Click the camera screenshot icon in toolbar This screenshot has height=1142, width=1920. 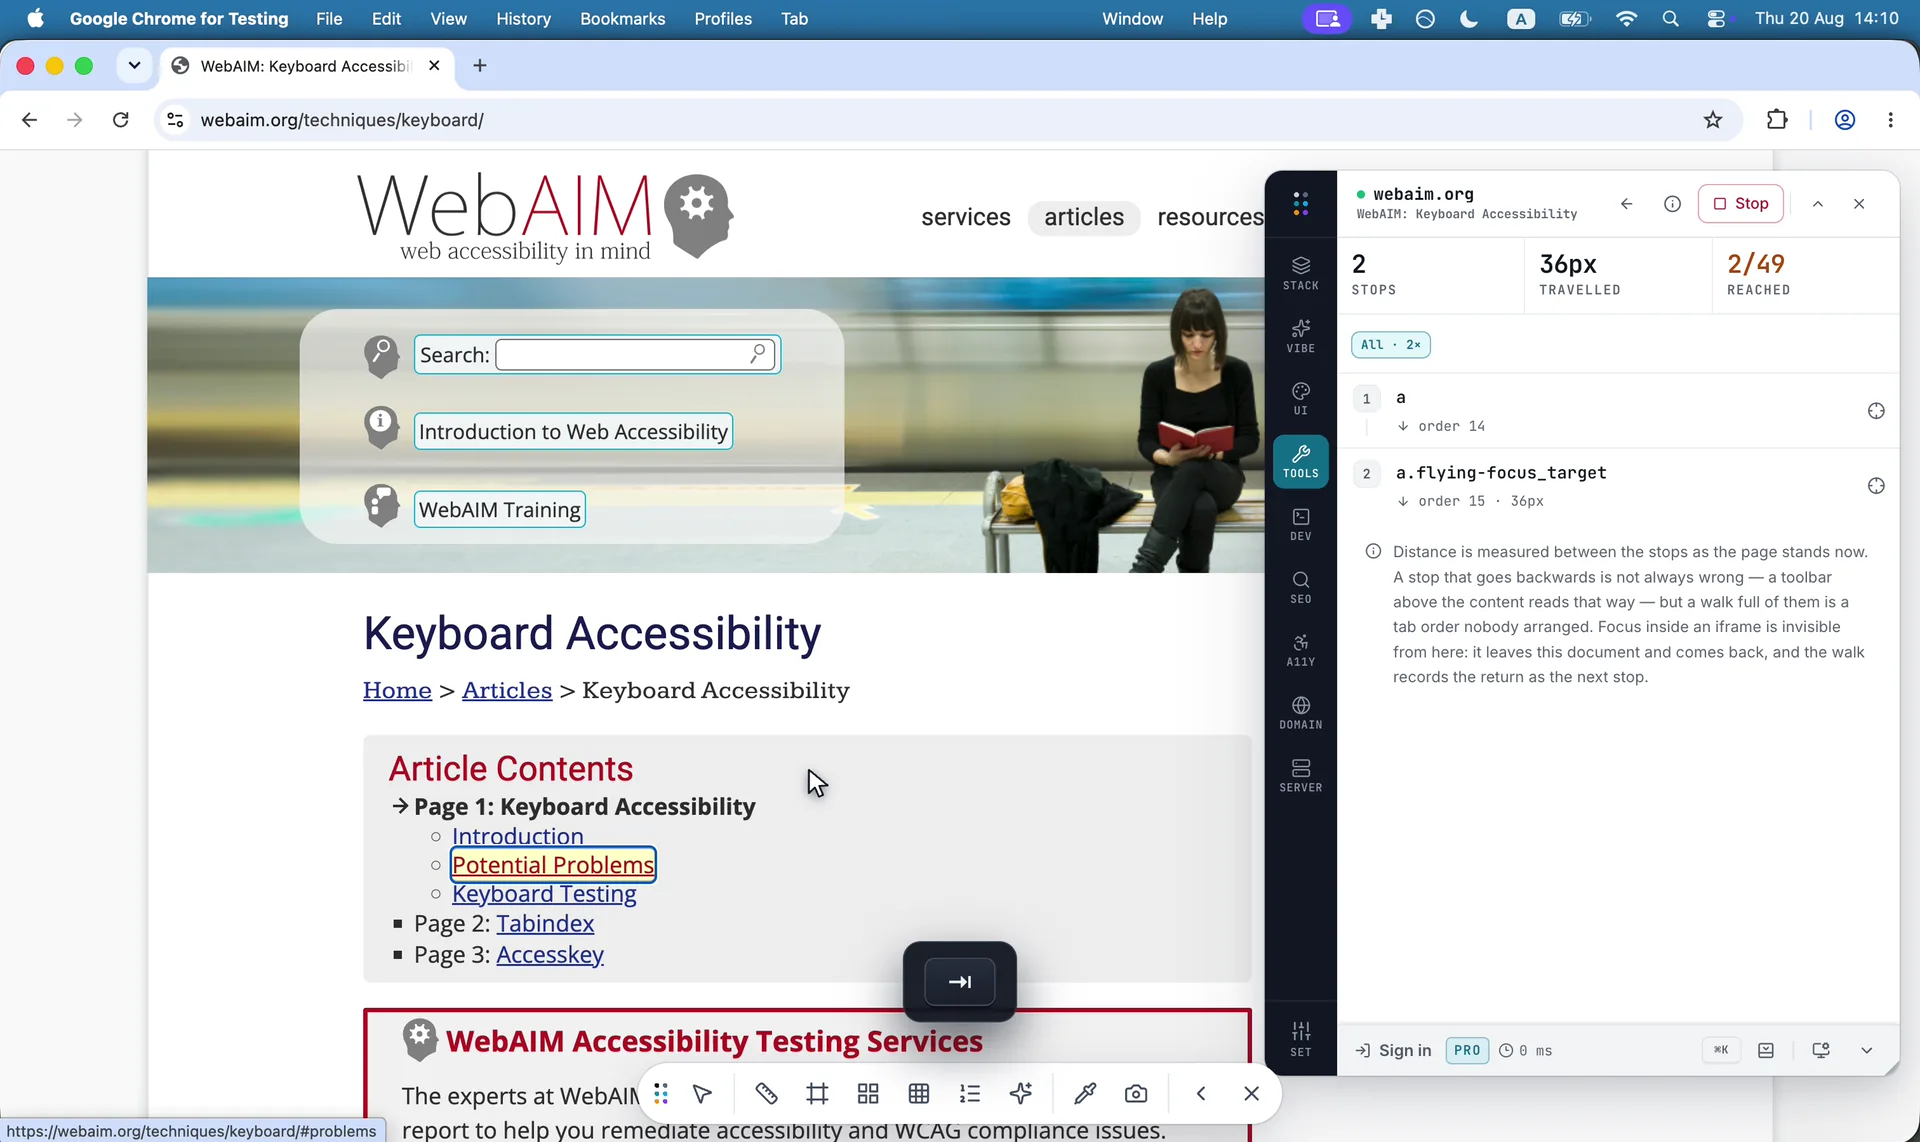[x=1136, y=1094]
